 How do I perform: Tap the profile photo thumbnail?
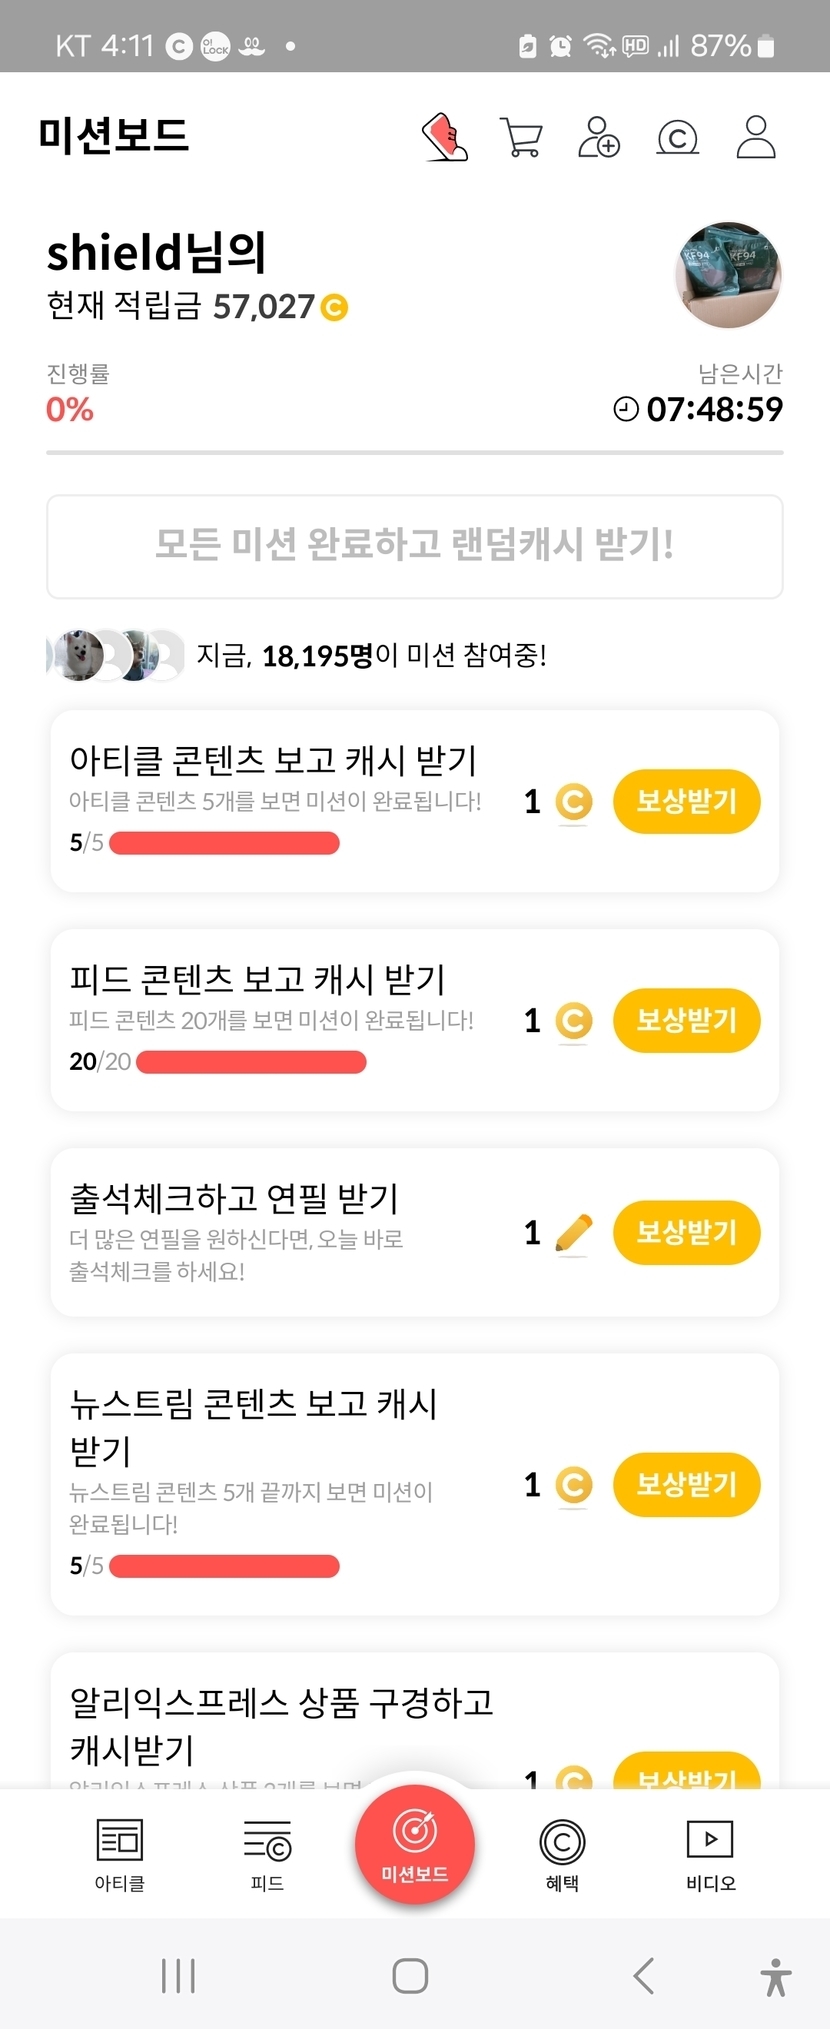(x=728, y=275)
